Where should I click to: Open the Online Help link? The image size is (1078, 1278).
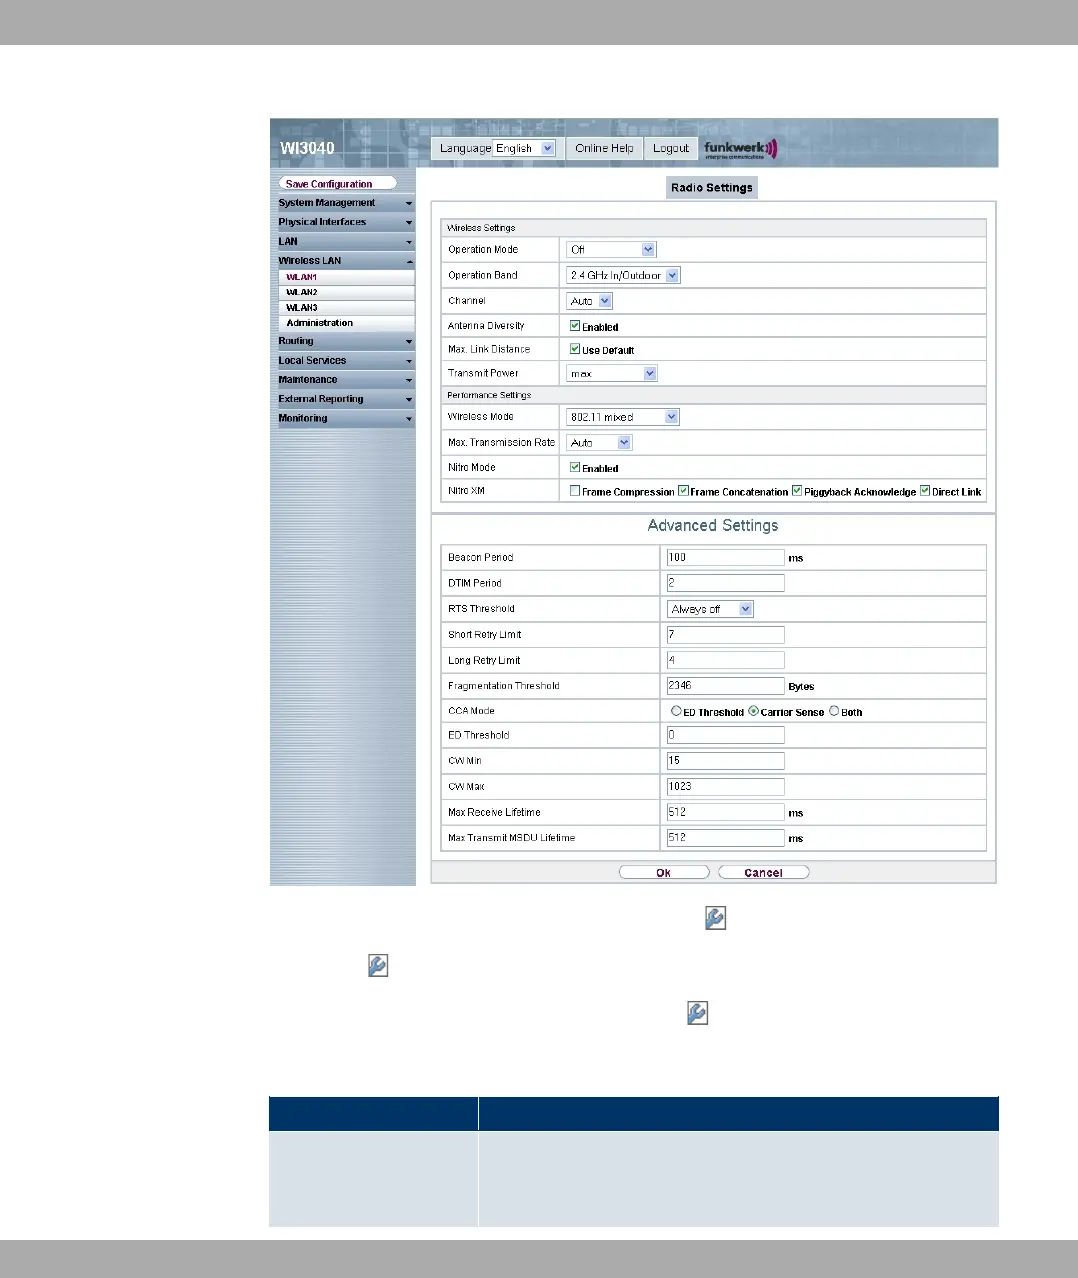point(604,148)
